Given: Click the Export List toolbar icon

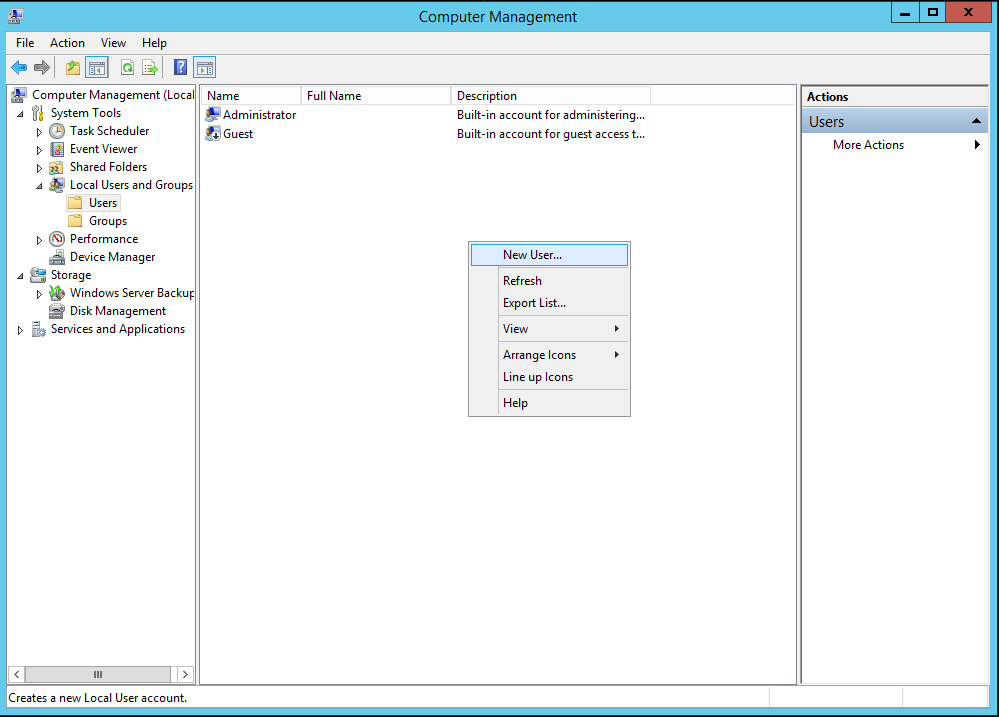Looking at the screenshot, I should click(150, 67).
